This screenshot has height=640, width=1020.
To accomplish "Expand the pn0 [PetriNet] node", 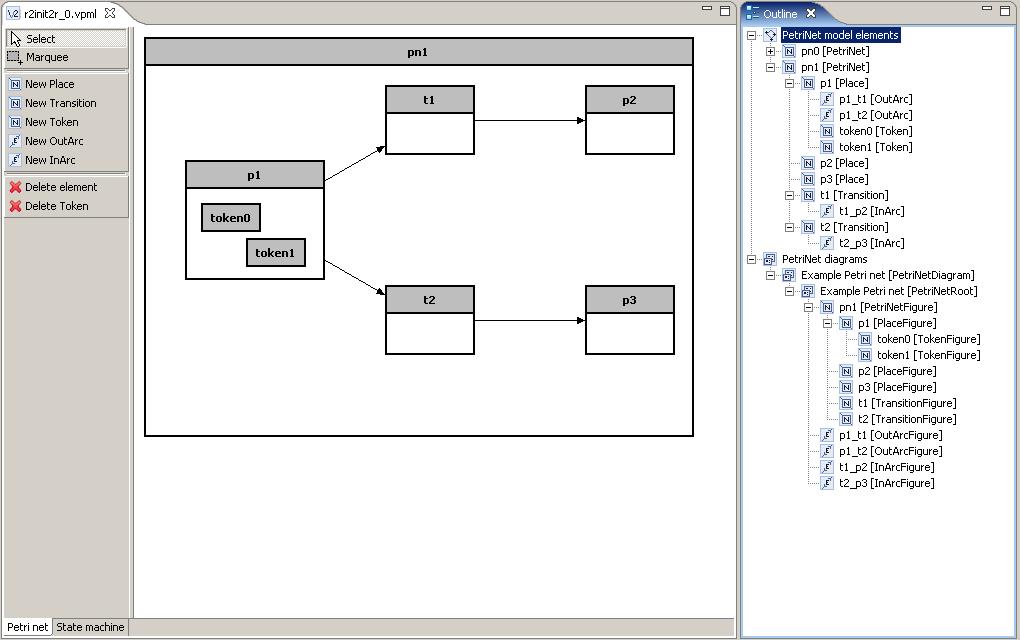I will click(x=770, y=51).
